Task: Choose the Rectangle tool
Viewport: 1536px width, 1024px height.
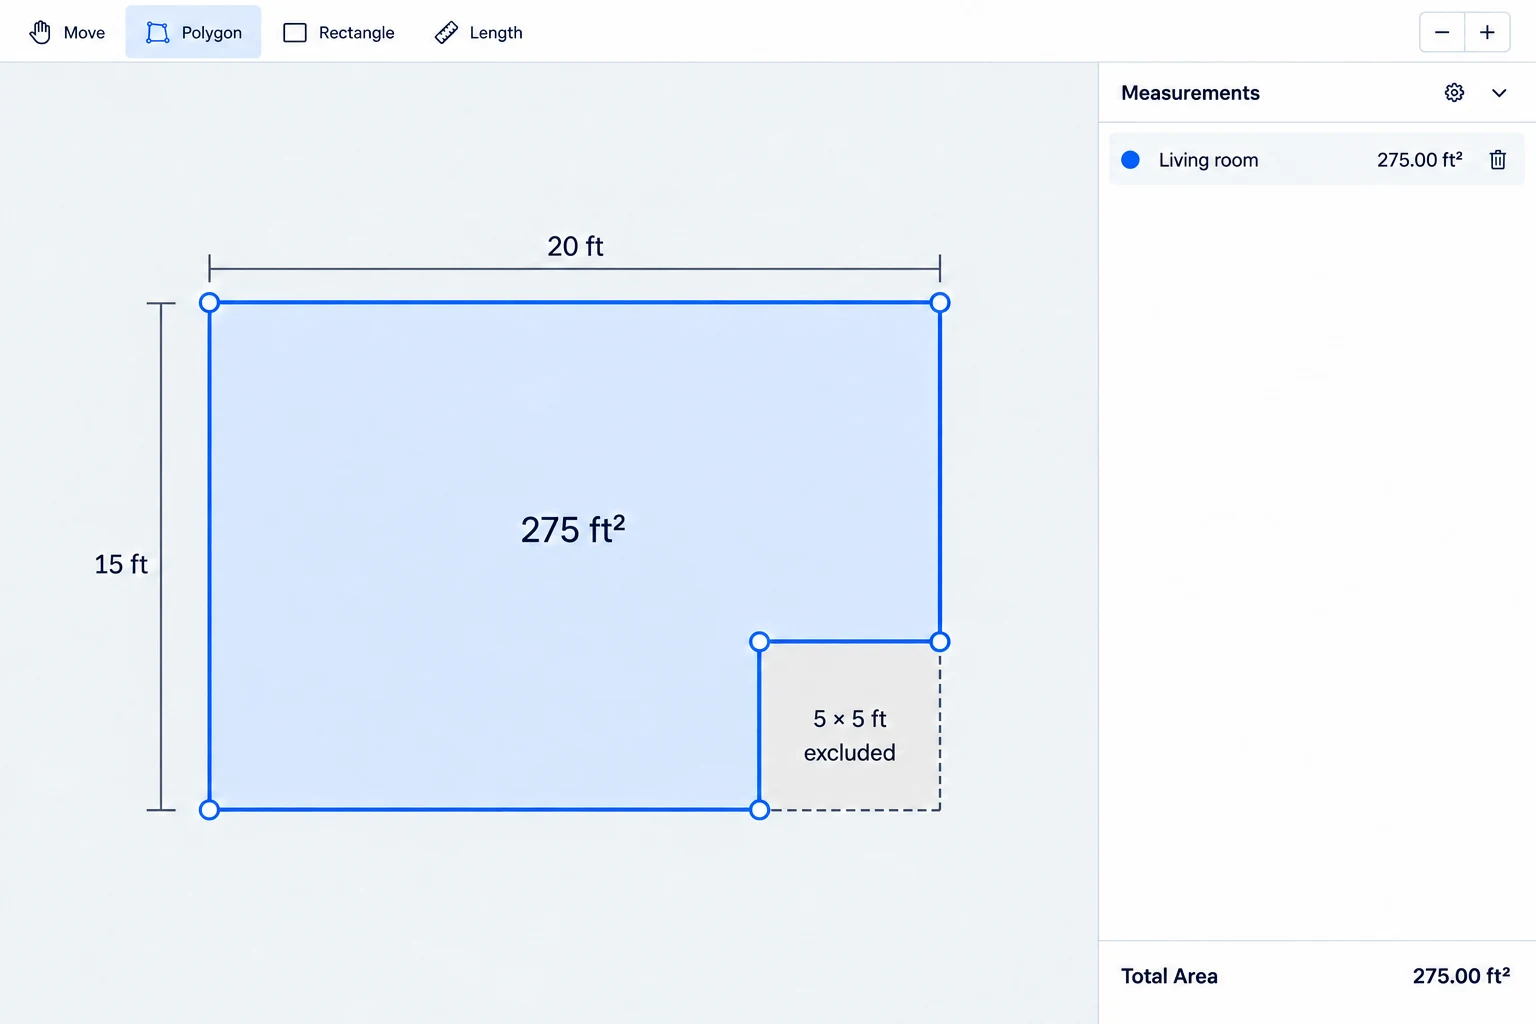Action: pos(339,32)
